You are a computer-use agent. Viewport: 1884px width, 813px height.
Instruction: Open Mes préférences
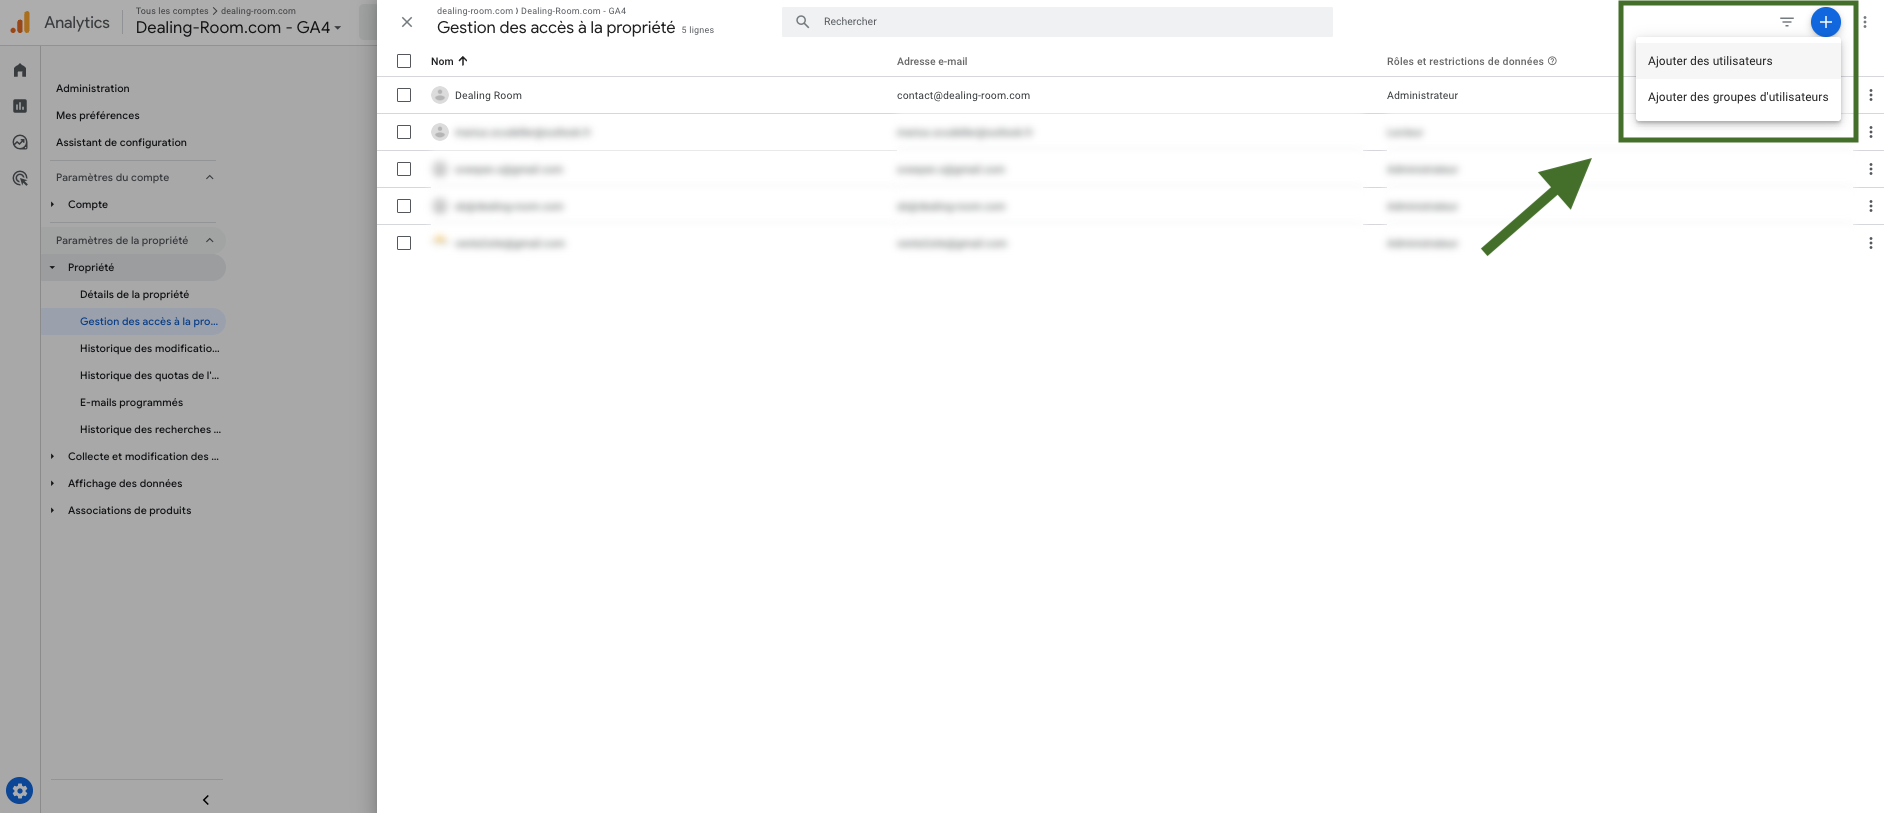pos(98,115)
